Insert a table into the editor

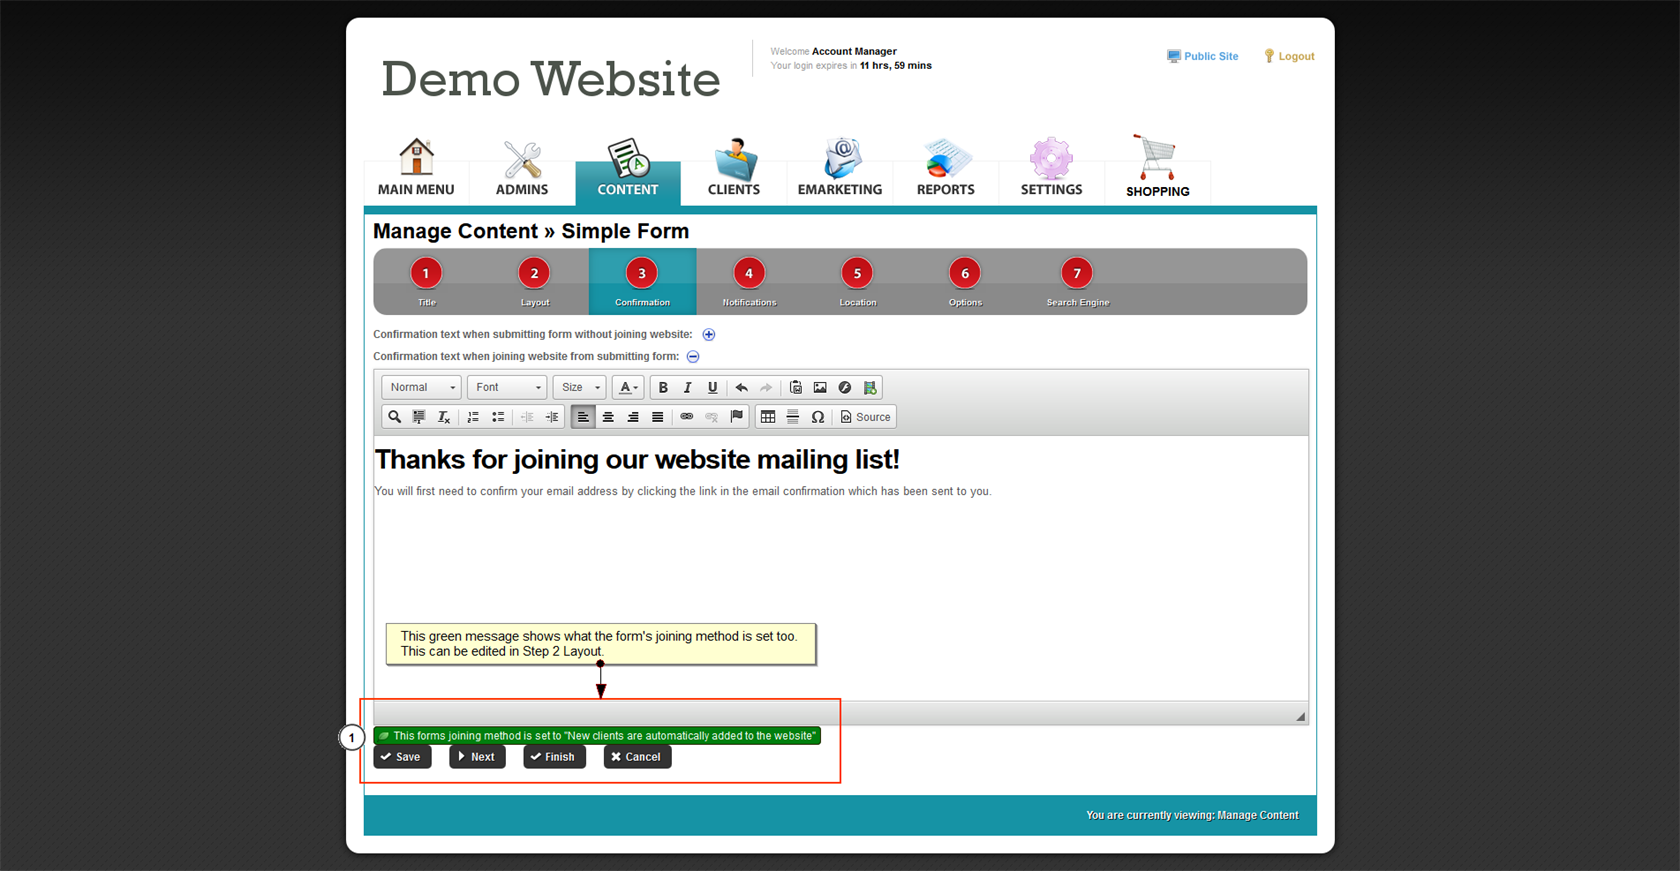[x=768, y=417]
